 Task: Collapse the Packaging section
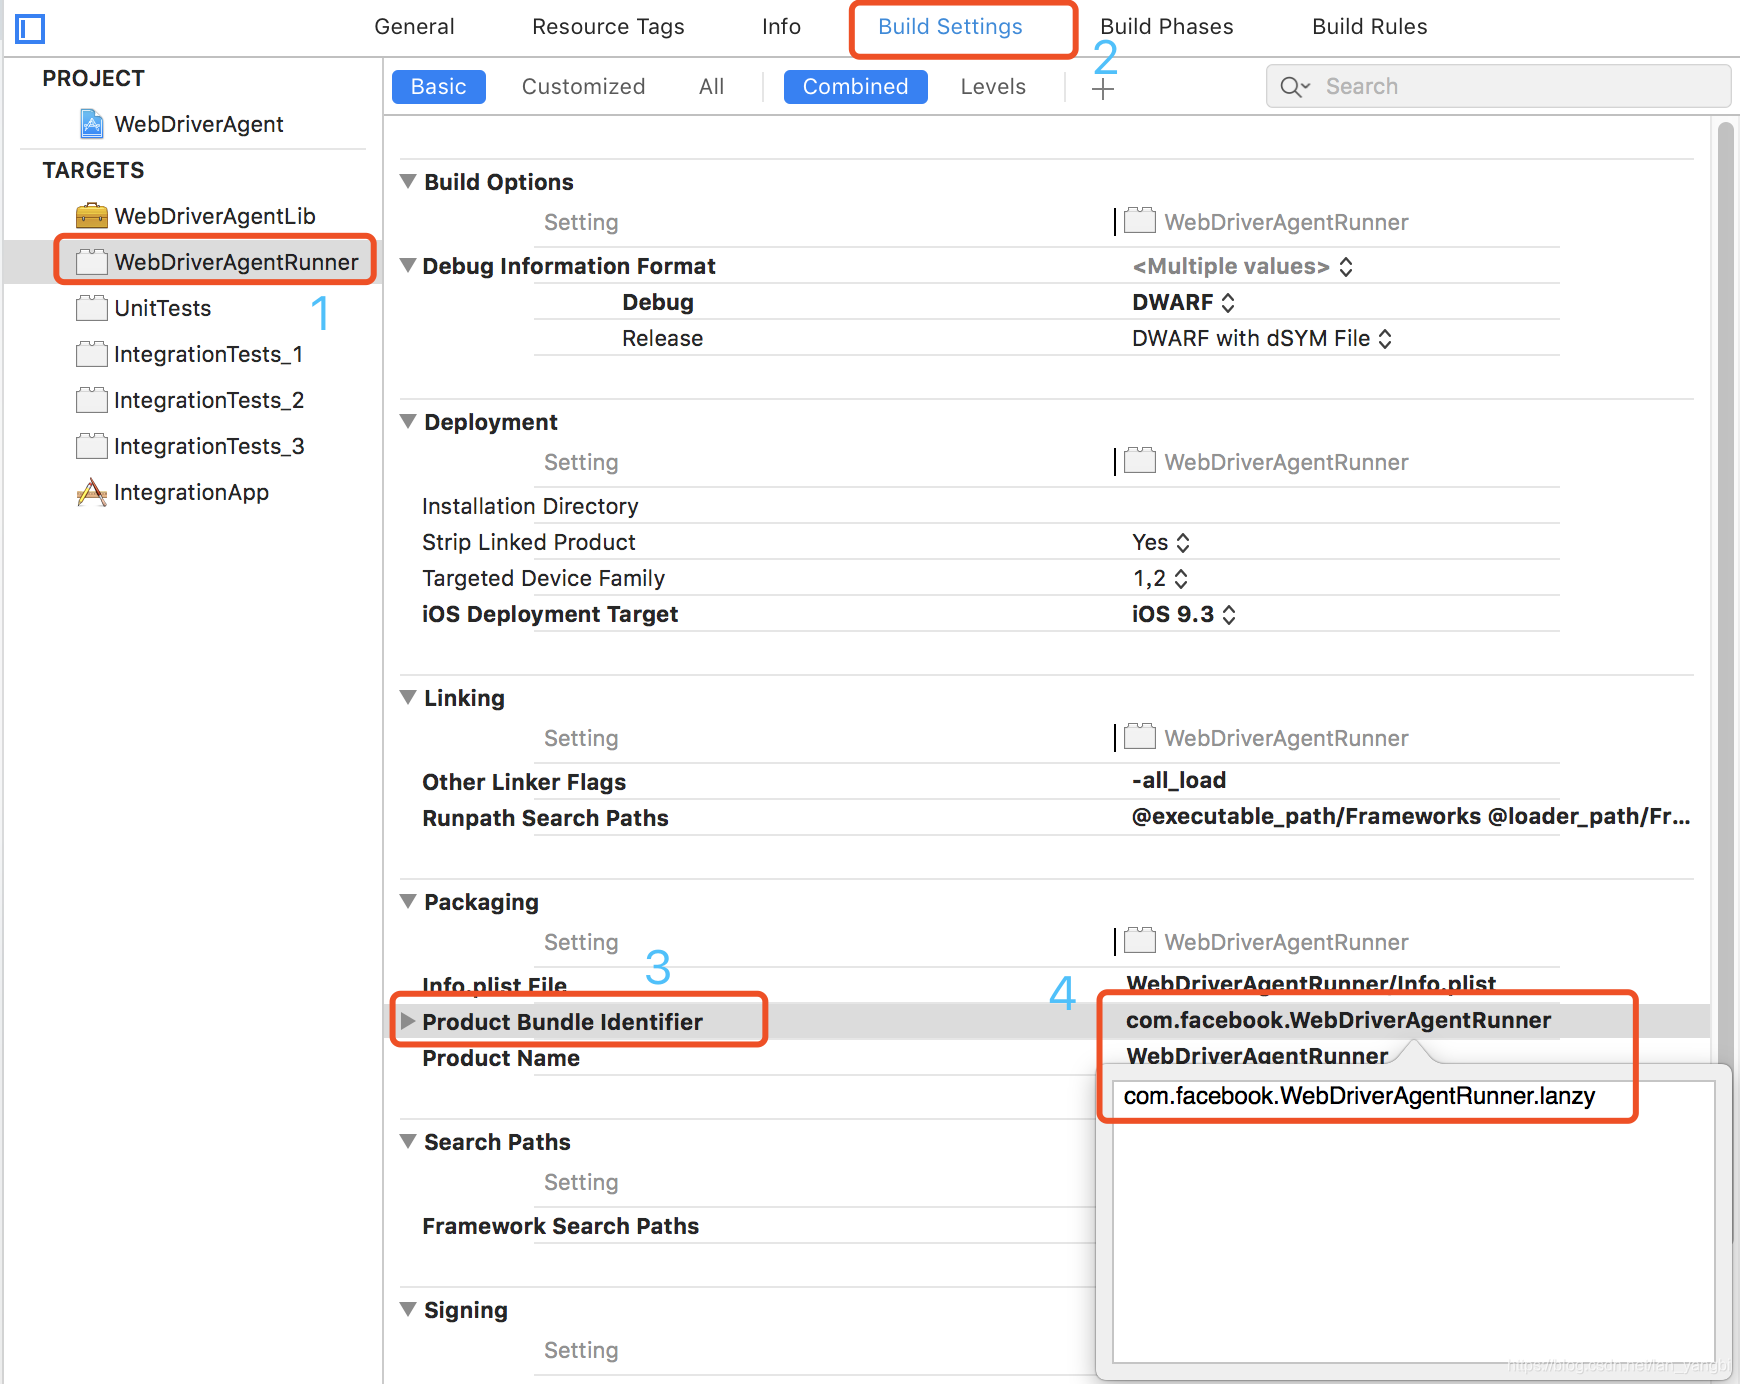408,901
